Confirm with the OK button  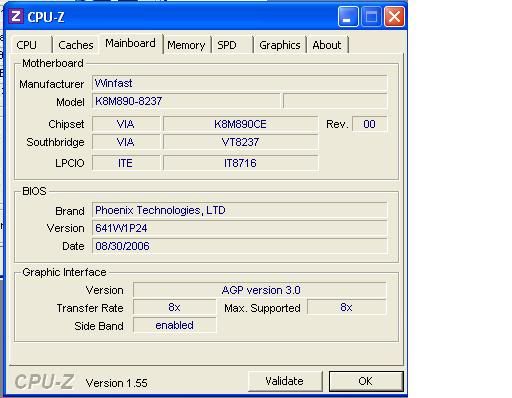coord(366,381)
